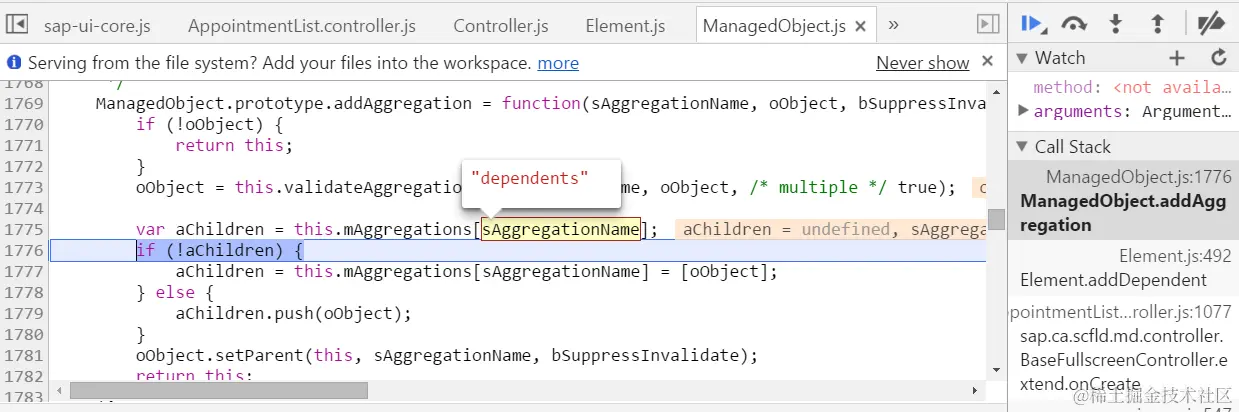Screen dimensions: 1239x412
Task: Click highlighted sAggregationName variable
Action: [560, 229]
